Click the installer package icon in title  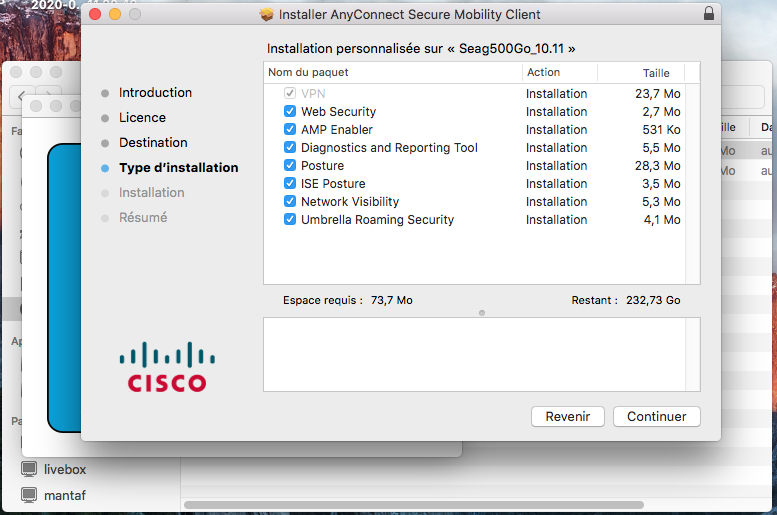tap(267, 14)
